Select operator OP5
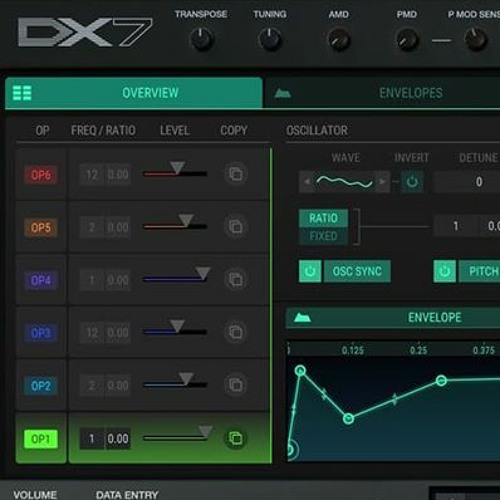Viewport: 500px width, 500px height. (x=41, y=228)
